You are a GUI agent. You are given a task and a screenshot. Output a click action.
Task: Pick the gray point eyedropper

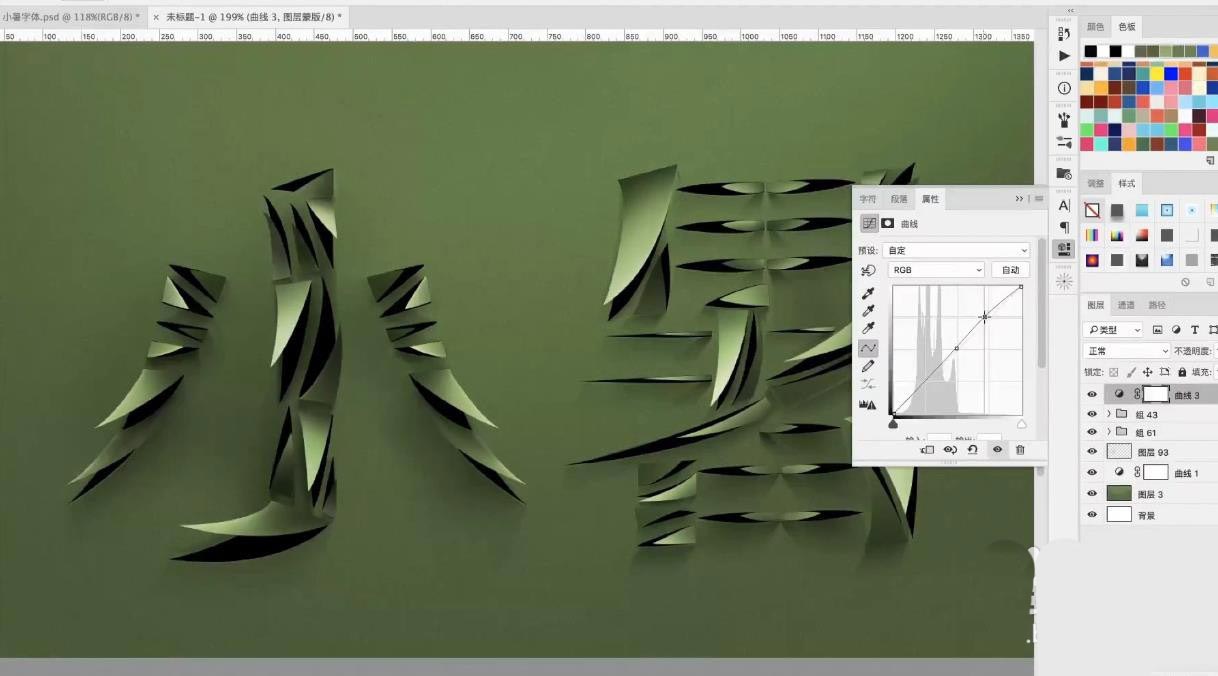868,311
